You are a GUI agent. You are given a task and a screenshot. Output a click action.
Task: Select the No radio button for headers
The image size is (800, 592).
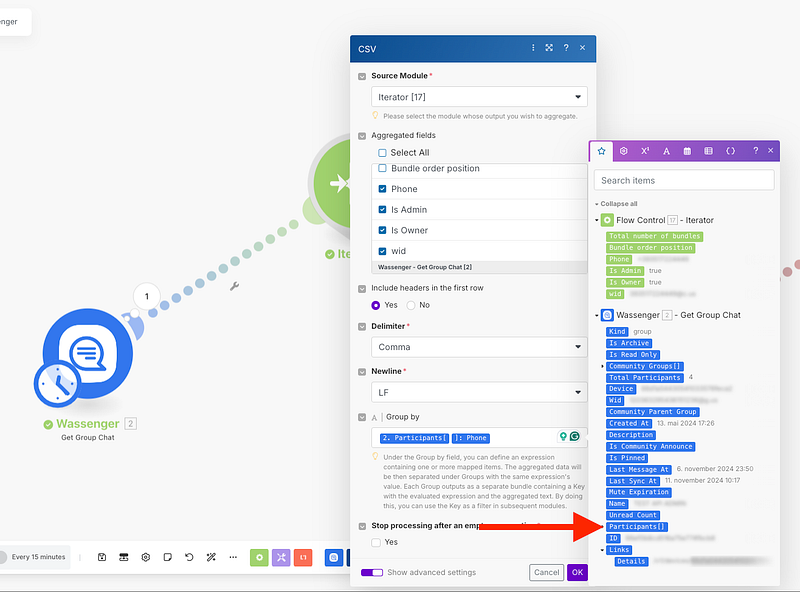pos(410,305)
